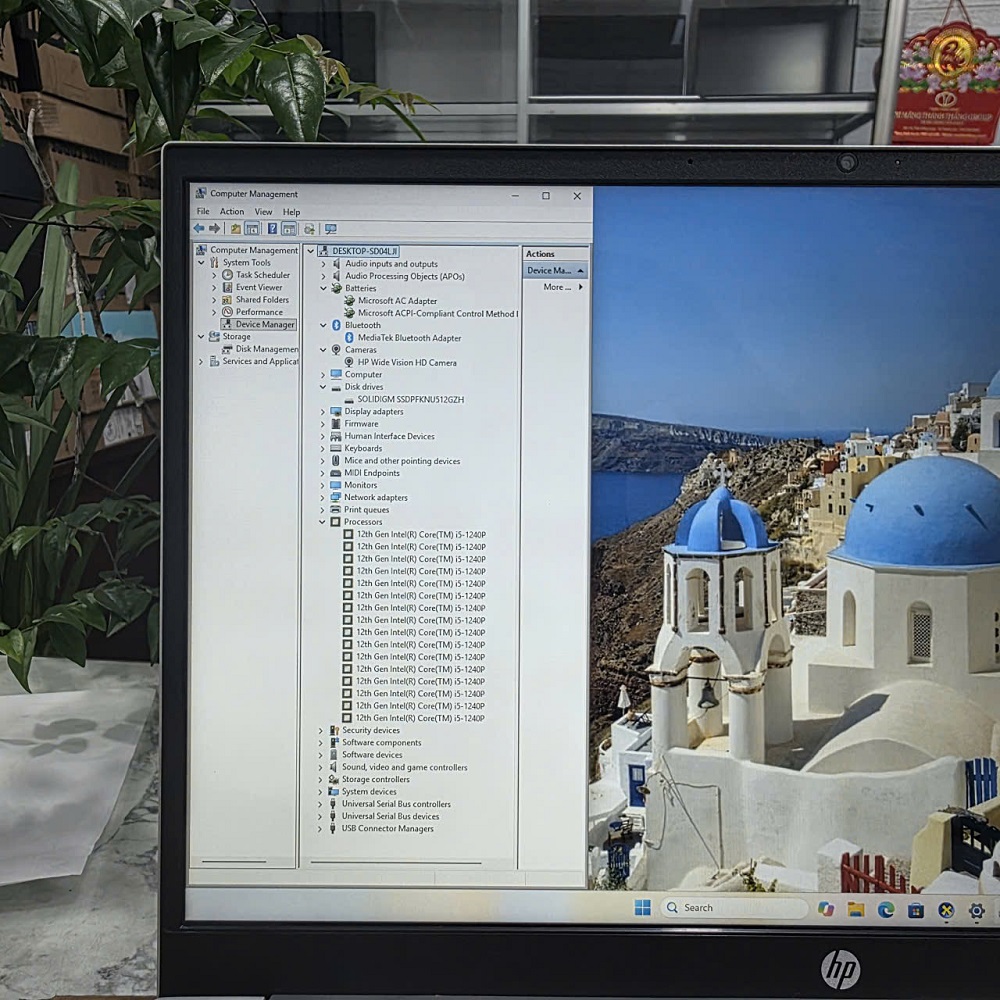Click the Task Scheduler clock icon

coord(227,275)
